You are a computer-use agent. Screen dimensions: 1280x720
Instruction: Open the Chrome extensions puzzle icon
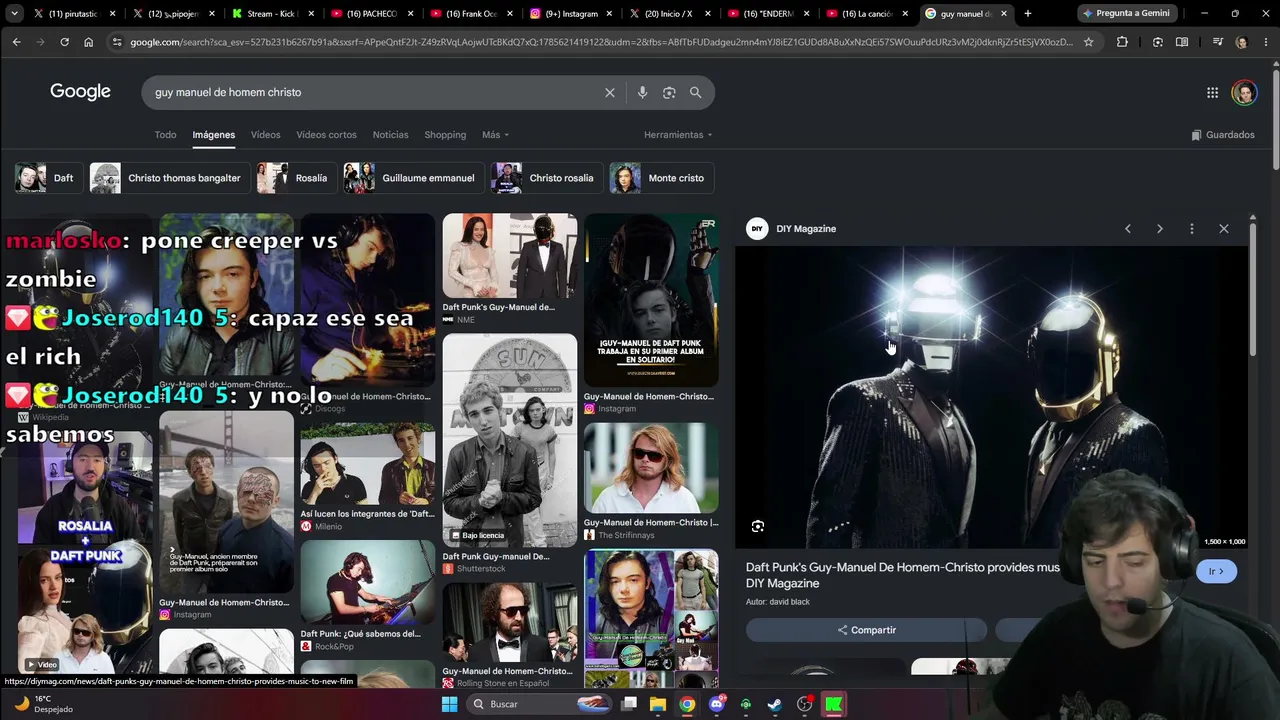(x=1122, y=42)
